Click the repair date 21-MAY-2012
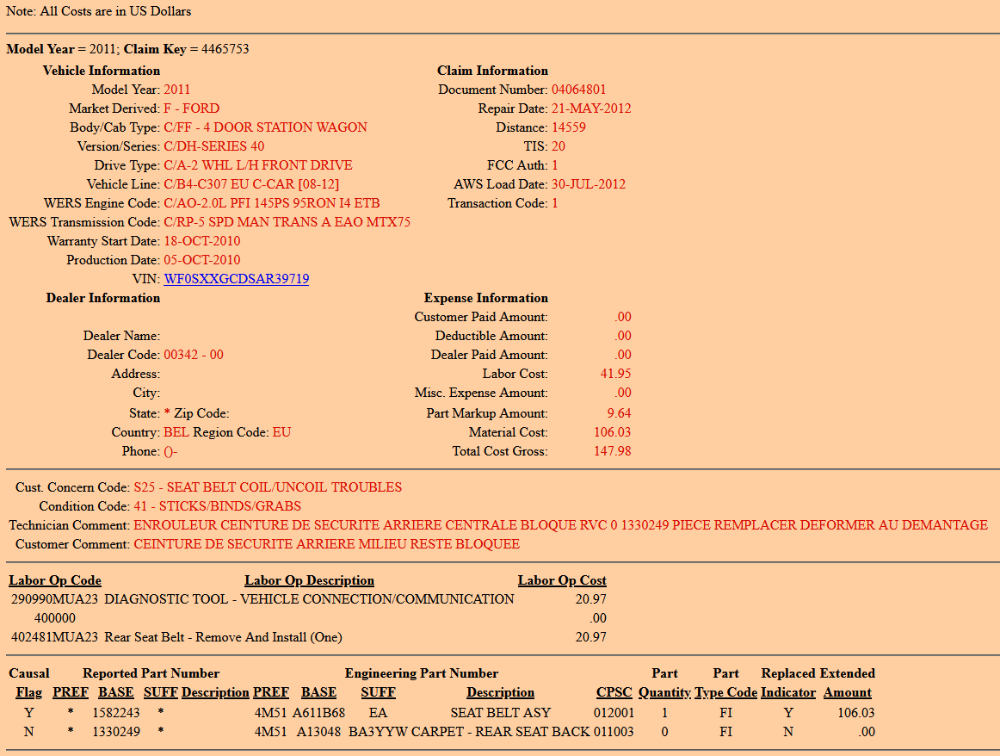The height and width of the screenshot is (756, 1000). click(591, 109)
